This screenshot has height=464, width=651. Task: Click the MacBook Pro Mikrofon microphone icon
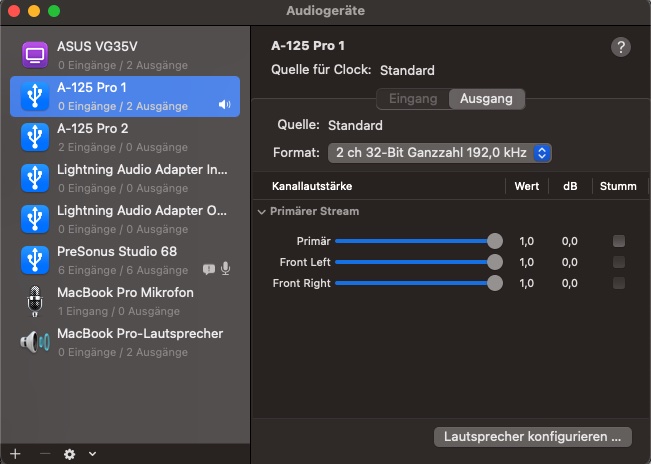point(35,301)
